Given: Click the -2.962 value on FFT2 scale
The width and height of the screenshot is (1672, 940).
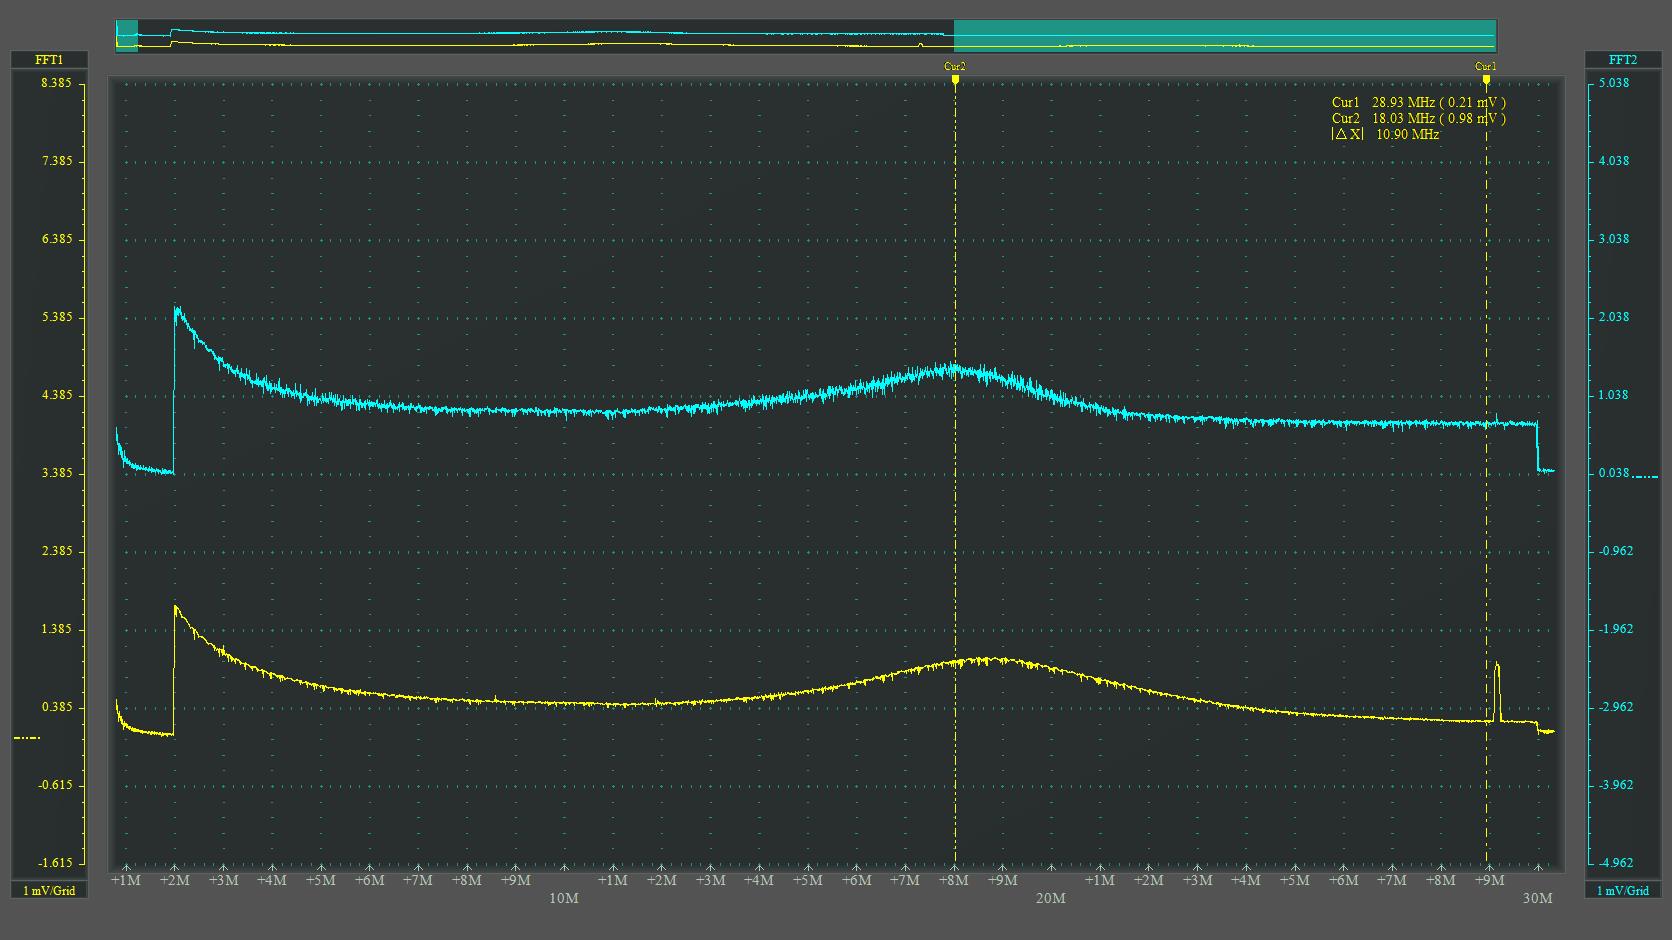Looking at the screenshot, I should point(1616,707).
